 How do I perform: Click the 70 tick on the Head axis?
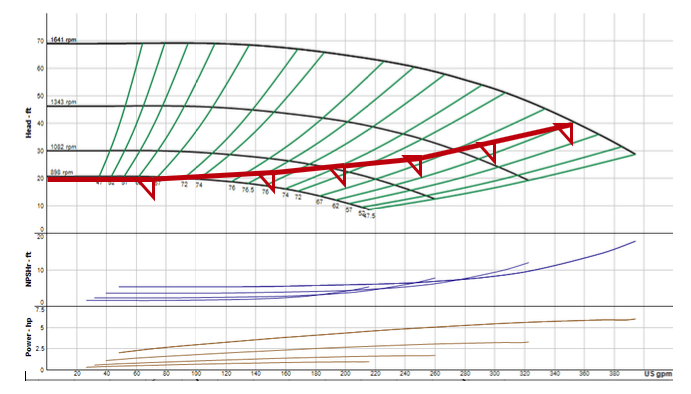[x=40, y=41]
